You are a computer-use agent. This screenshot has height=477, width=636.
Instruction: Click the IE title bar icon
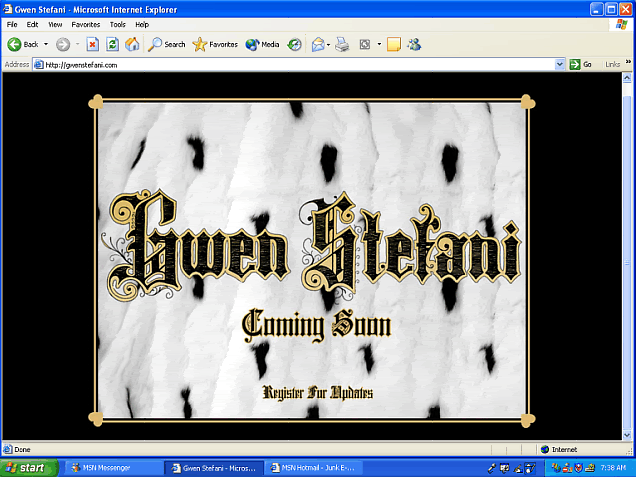click(x=7, y=9)
